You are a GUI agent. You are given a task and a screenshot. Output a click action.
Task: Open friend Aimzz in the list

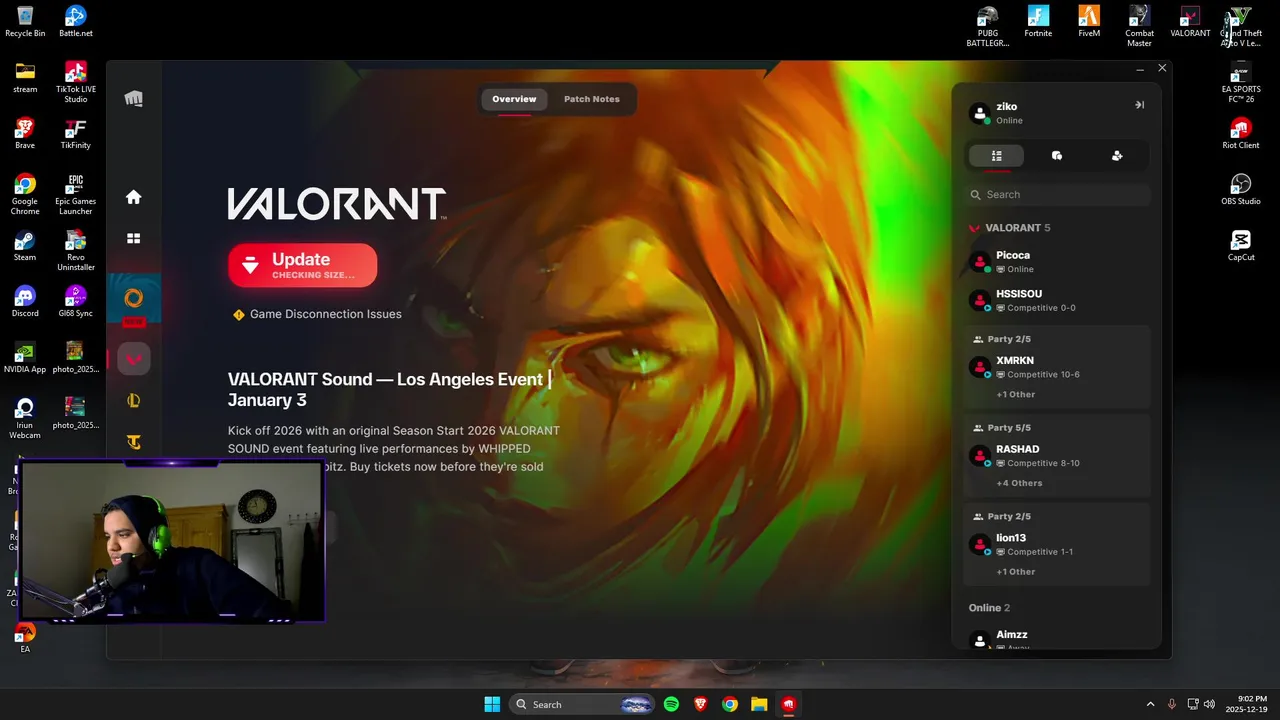coord(1057,639)
